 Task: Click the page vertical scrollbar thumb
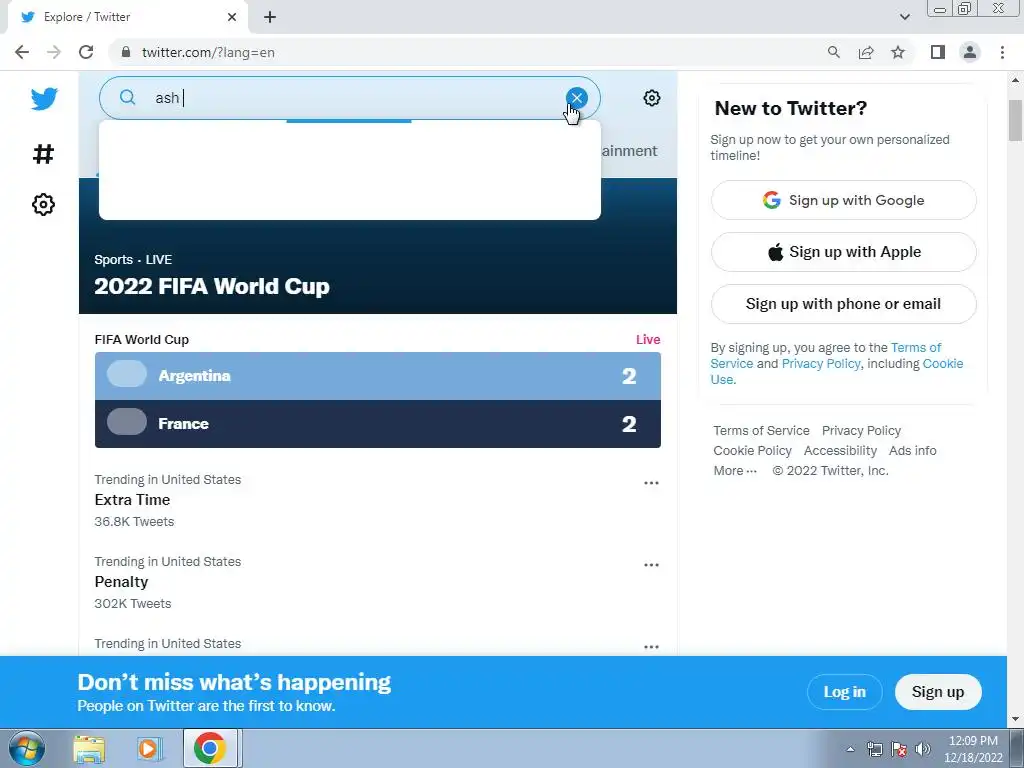coord(1015,120)
